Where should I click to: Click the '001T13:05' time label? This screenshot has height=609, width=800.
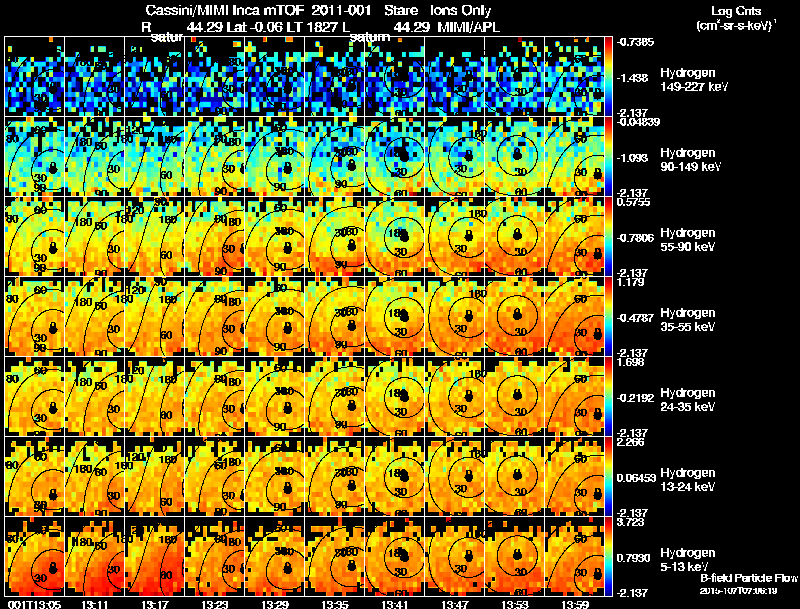35,604
